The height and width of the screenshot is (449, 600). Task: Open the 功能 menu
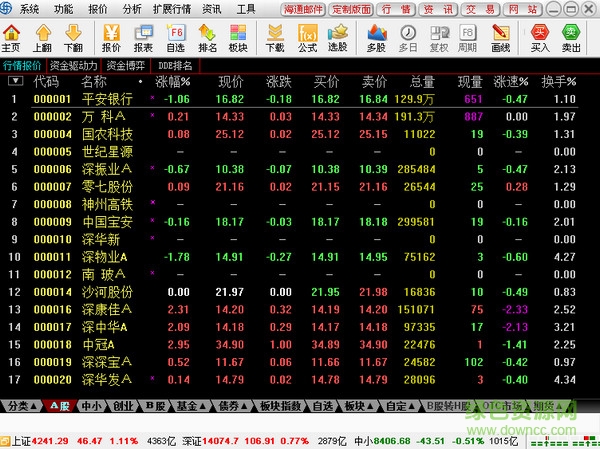63,9
